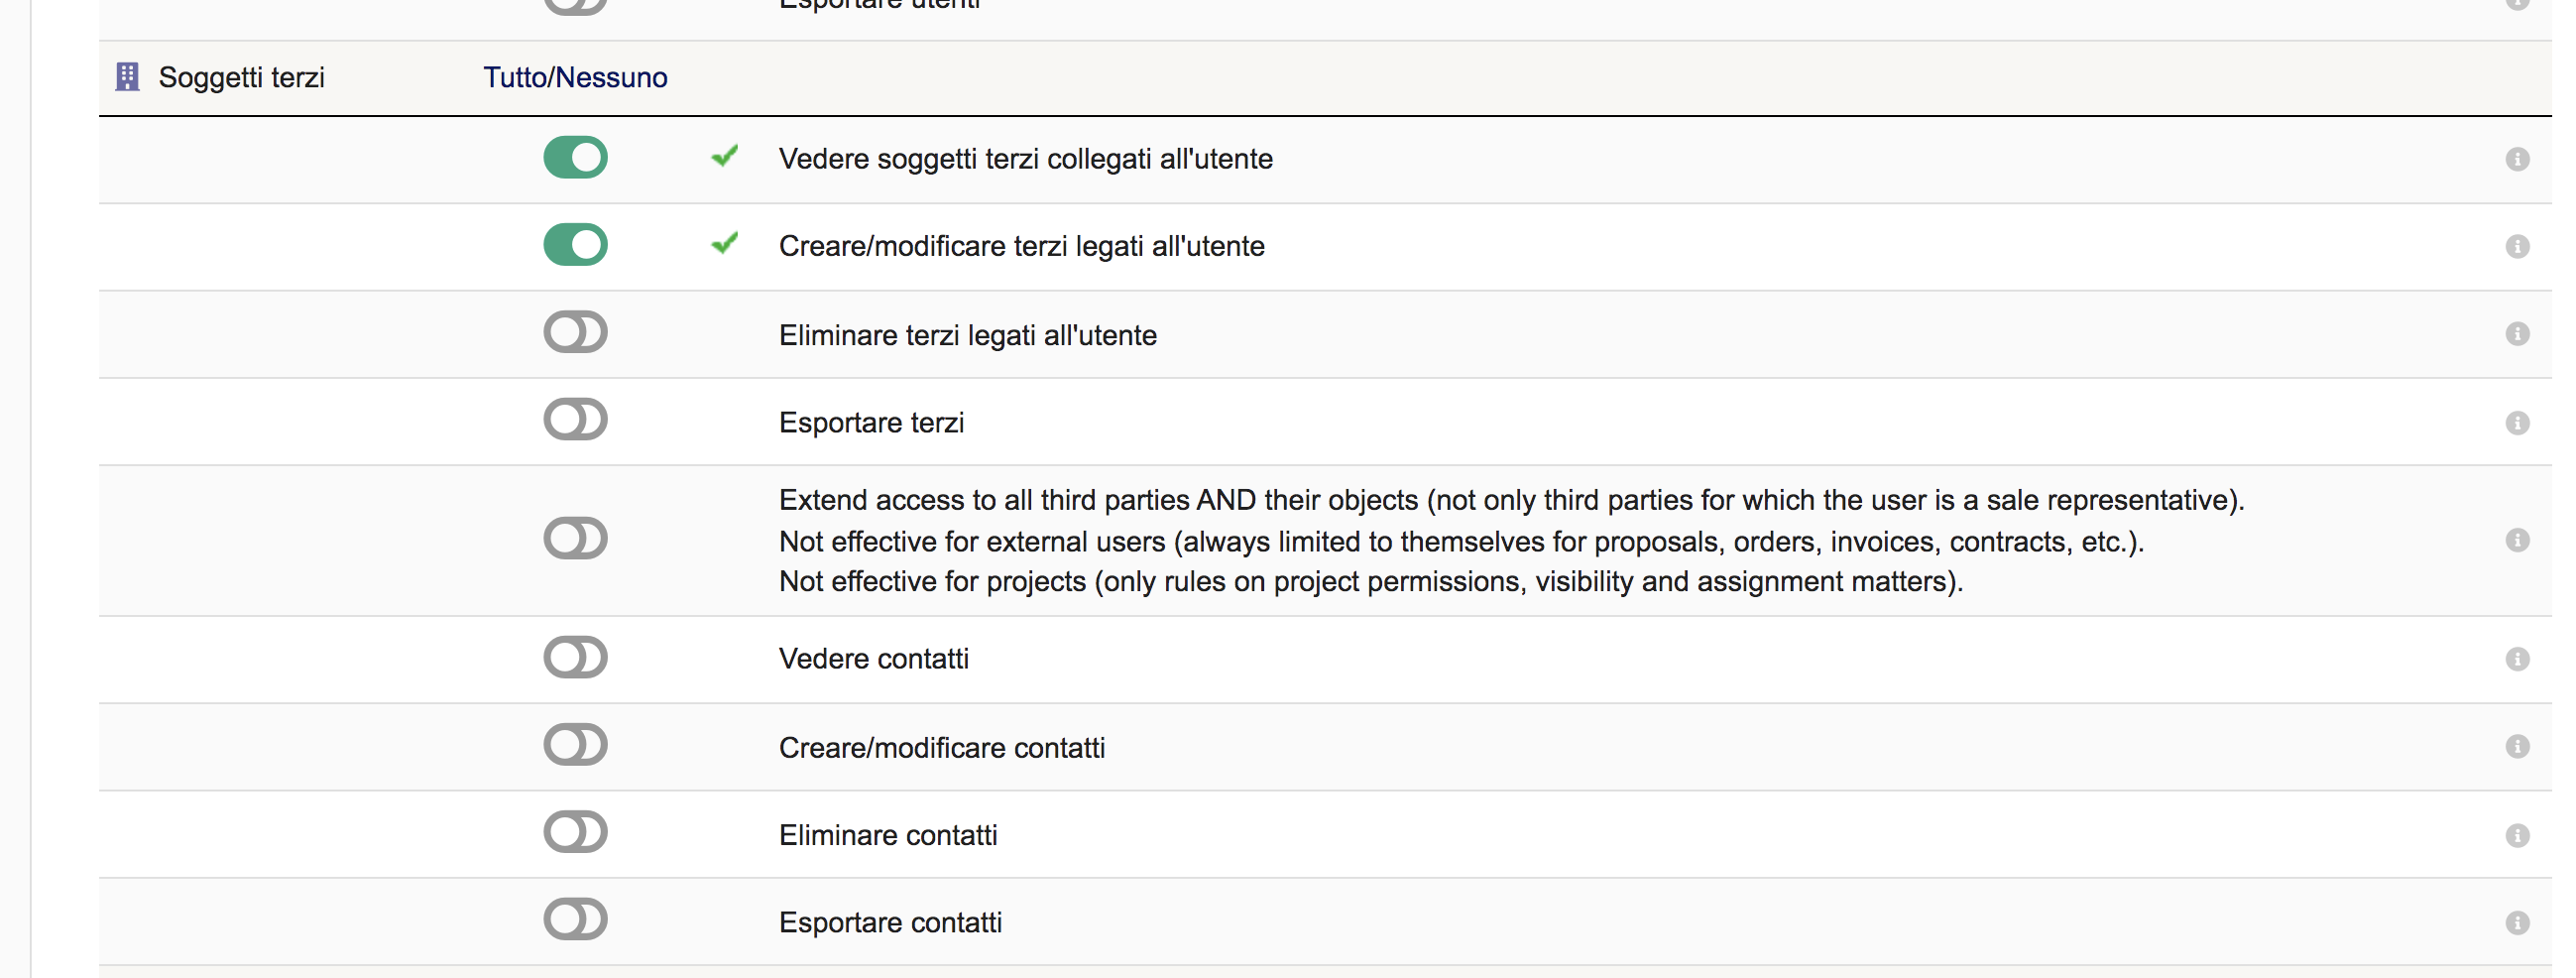Click info icon for Extend access row
This screenshot has width=2576, height=978.
[2517, 540]
